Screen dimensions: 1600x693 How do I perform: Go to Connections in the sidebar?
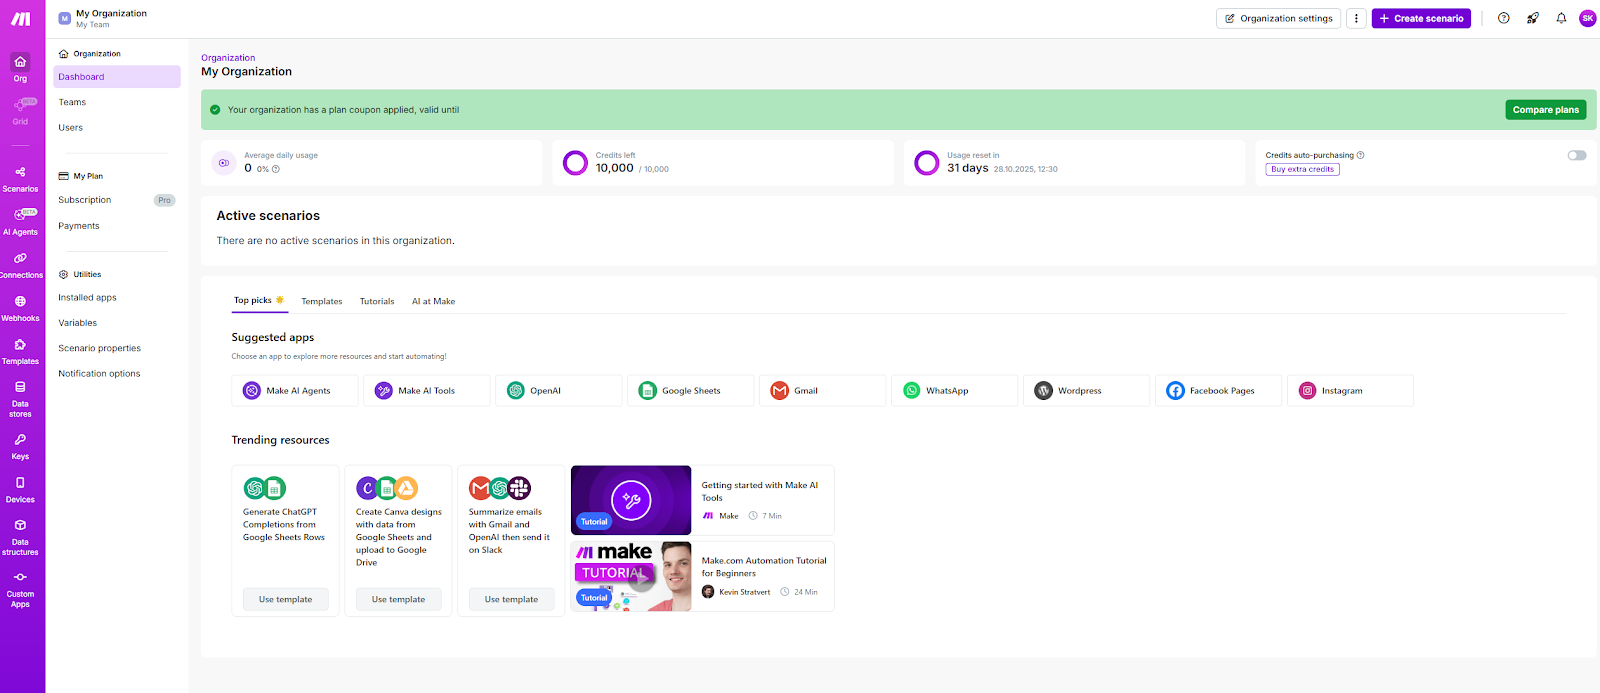pyautogui.click(x=20, y=264)
